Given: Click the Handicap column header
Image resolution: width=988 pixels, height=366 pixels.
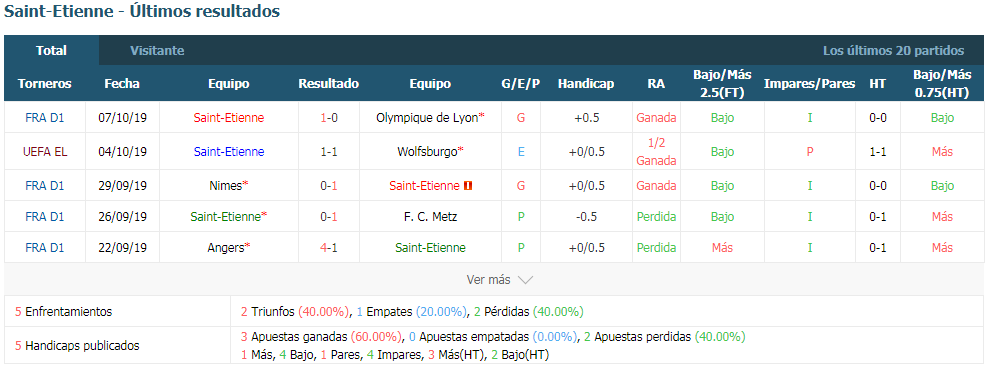Looking at the screenshot, I should 586,84.
